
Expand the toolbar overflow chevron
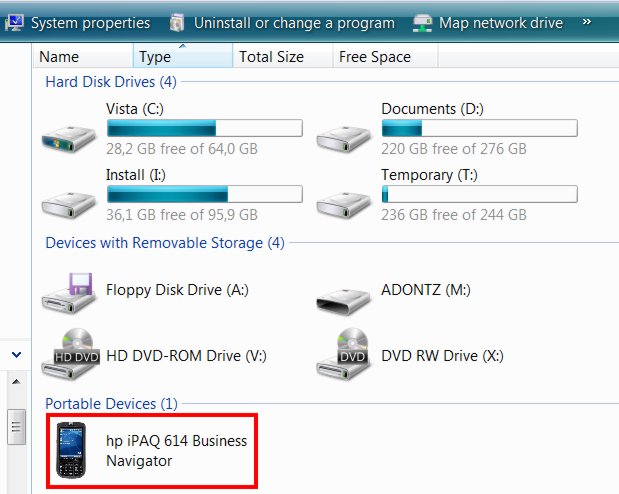tap(587, 22)
